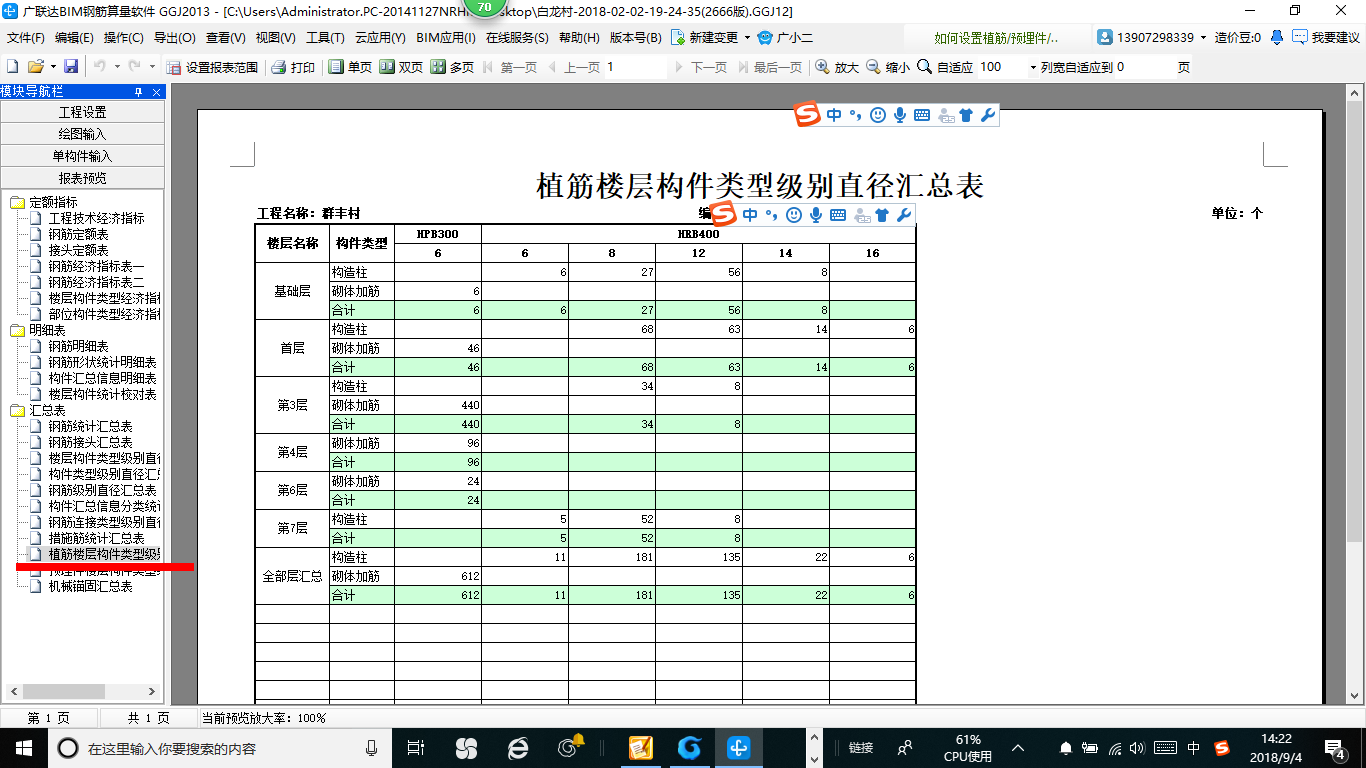Click the current page number input field
Viewport: 1366px width, 768px height.
pos(635,67)
